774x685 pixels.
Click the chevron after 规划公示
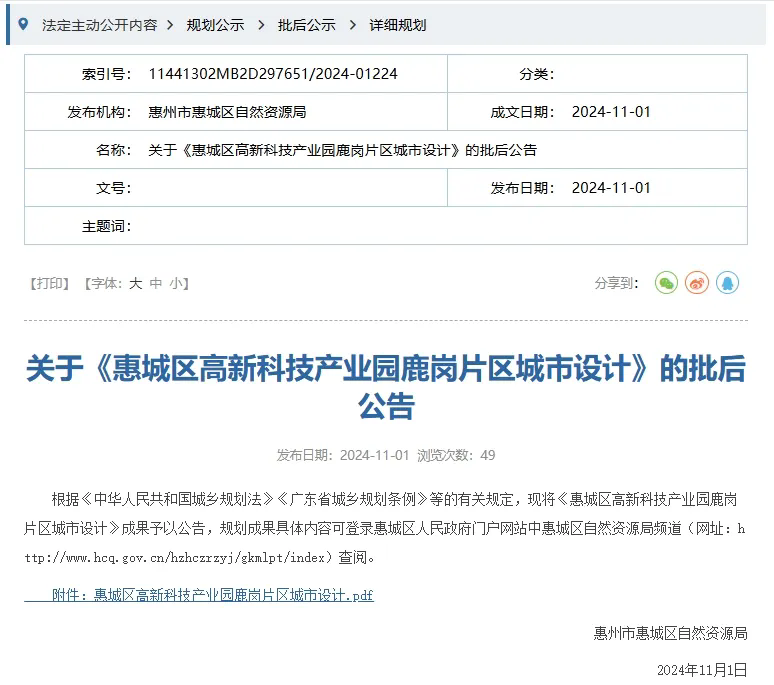click(x=261, y=24)
